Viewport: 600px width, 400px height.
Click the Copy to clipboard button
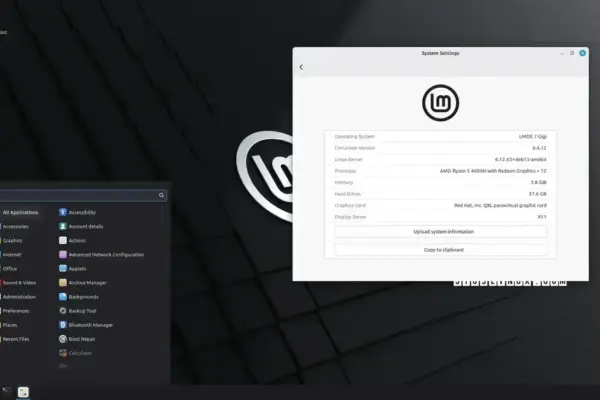[440, 250]
